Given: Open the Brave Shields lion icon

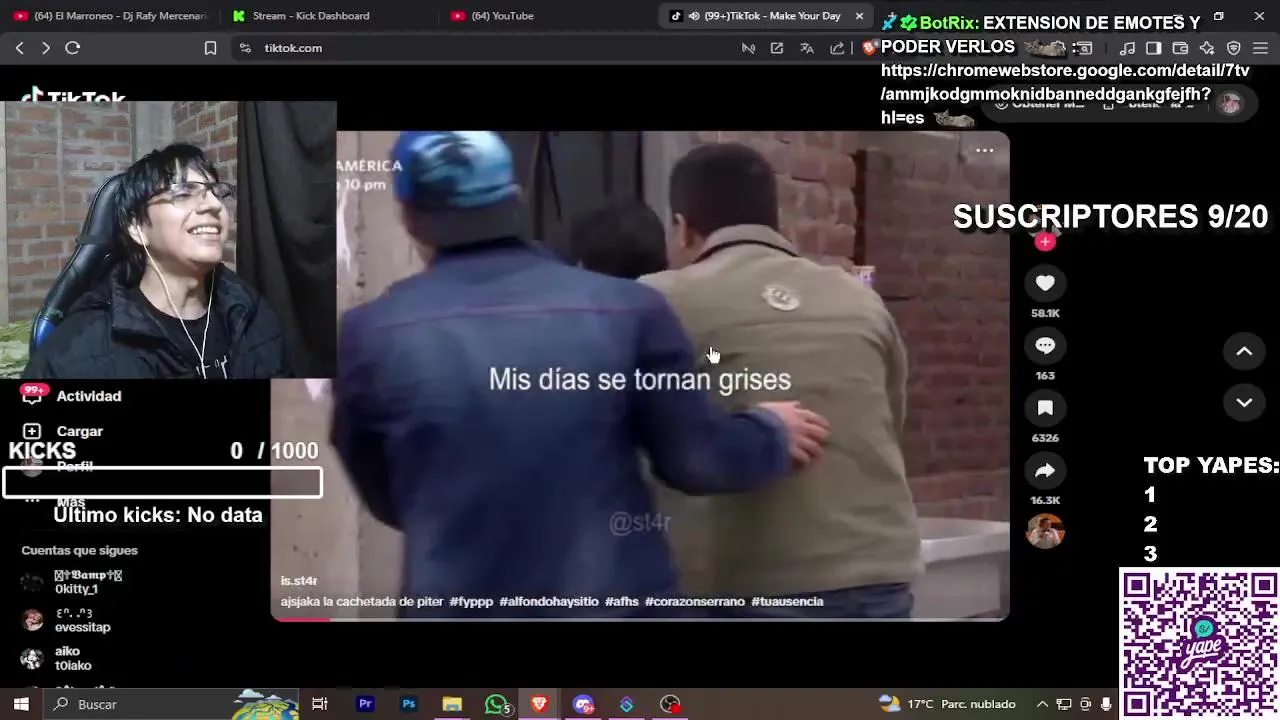Looking at the screenshot, I should 869,48.
